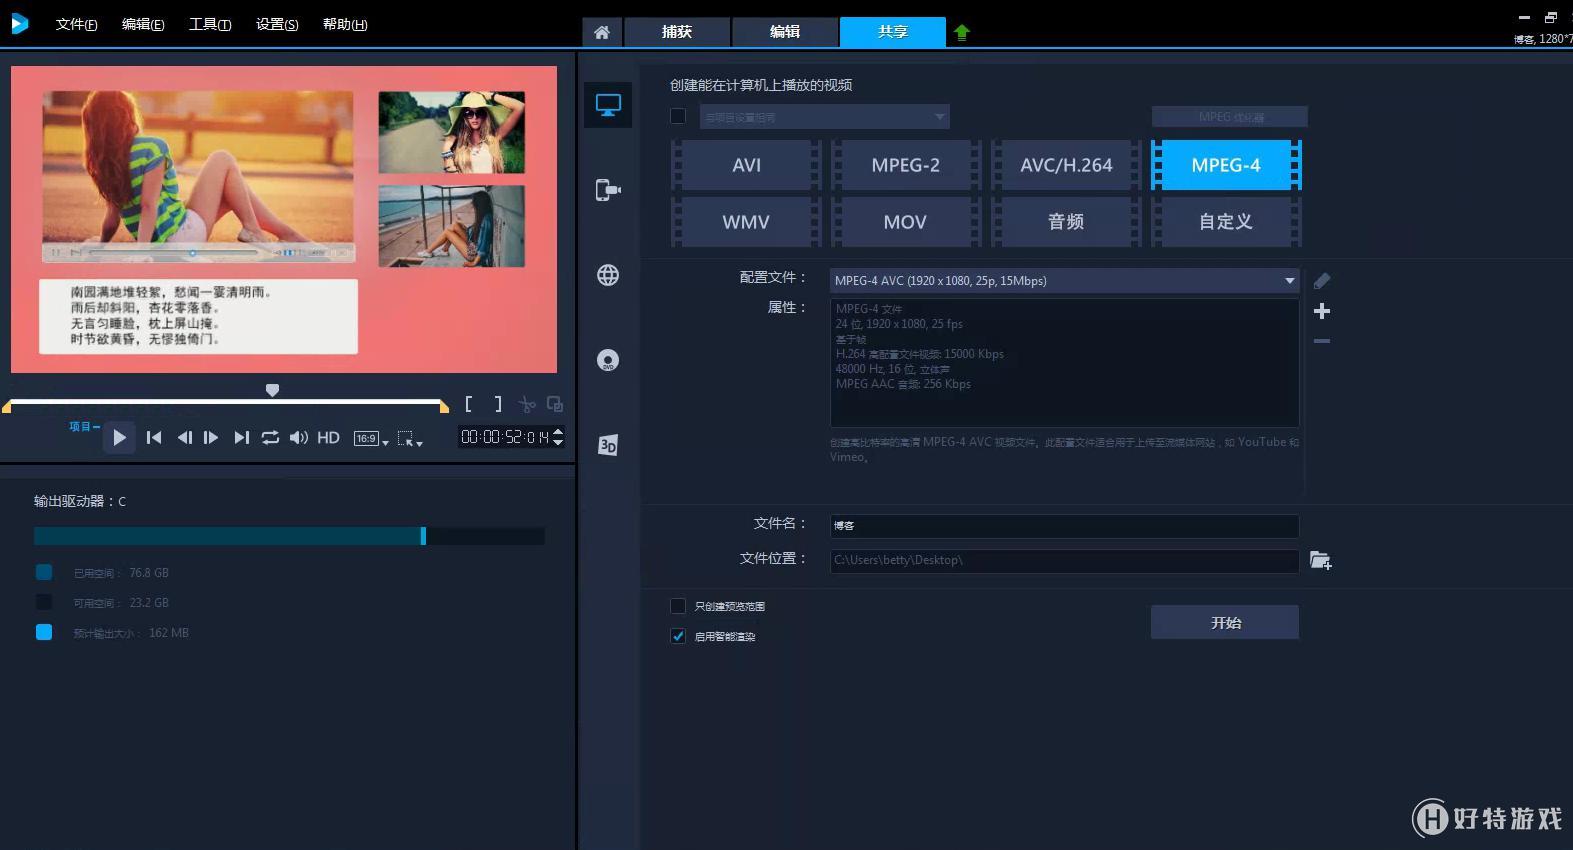The height and width of the screenshot is (850, 1573).
Task: Select the Device output category icon
Action: point(608,190)
